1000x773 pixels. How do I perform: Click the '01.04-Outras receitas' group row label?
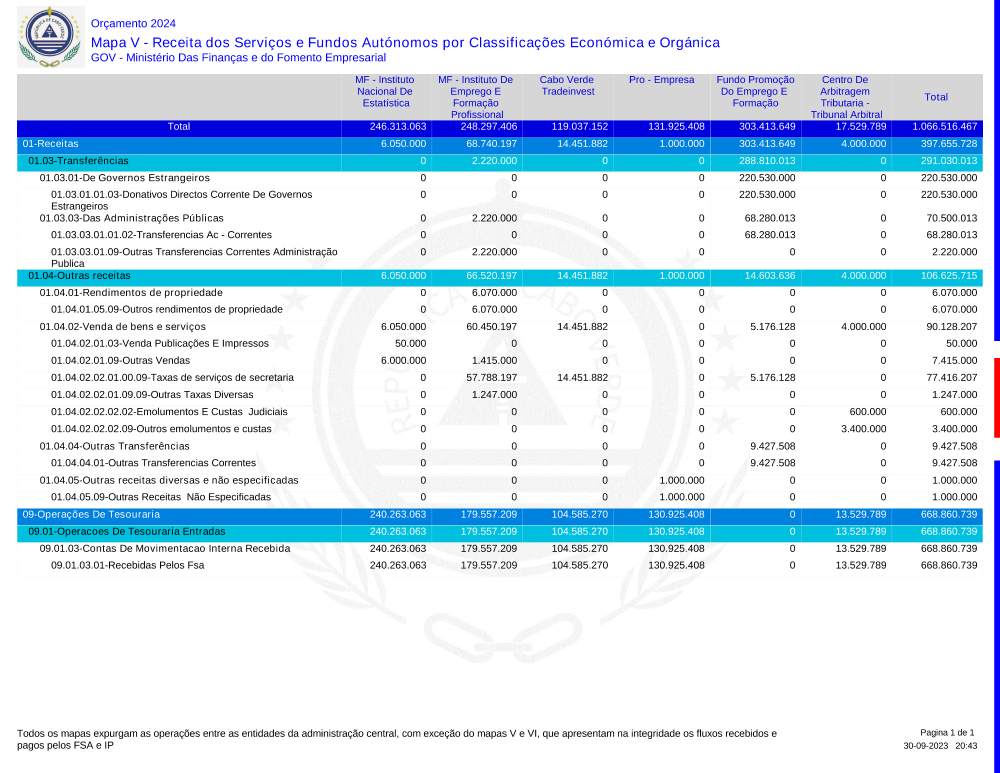click(x=79, y=275)
